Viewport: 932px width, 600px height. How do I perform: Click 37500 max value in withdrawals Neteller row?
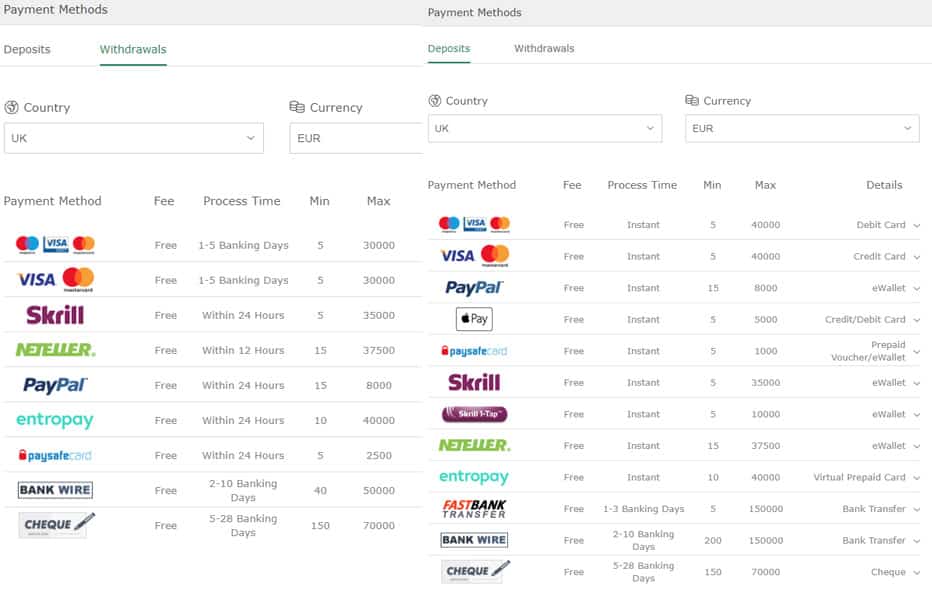point(379,350)
